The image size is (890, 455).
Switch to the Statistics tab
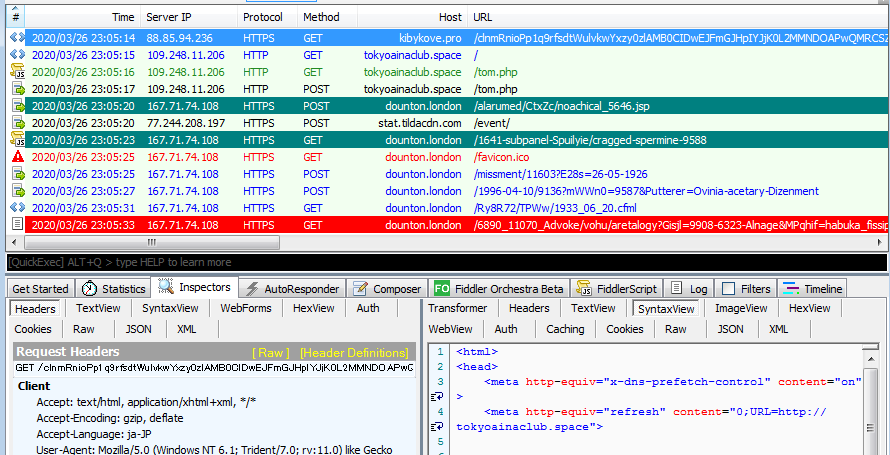point(113,289)
